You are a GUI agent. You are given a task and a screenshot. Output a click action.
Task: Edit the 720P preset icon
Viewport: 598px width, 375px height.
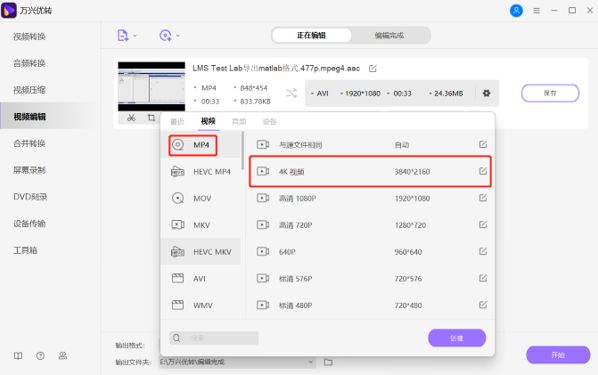click(x=483, y=225)
